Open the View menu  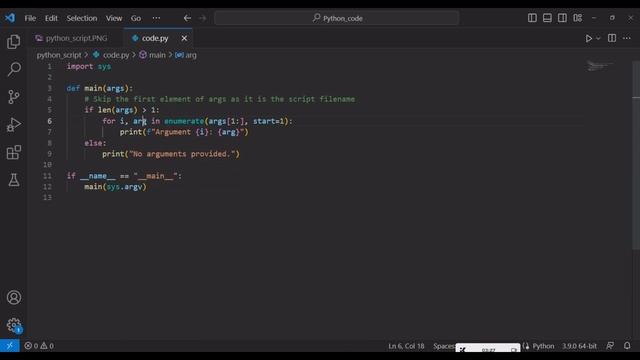pyautogui.click(x=114, y=18)
